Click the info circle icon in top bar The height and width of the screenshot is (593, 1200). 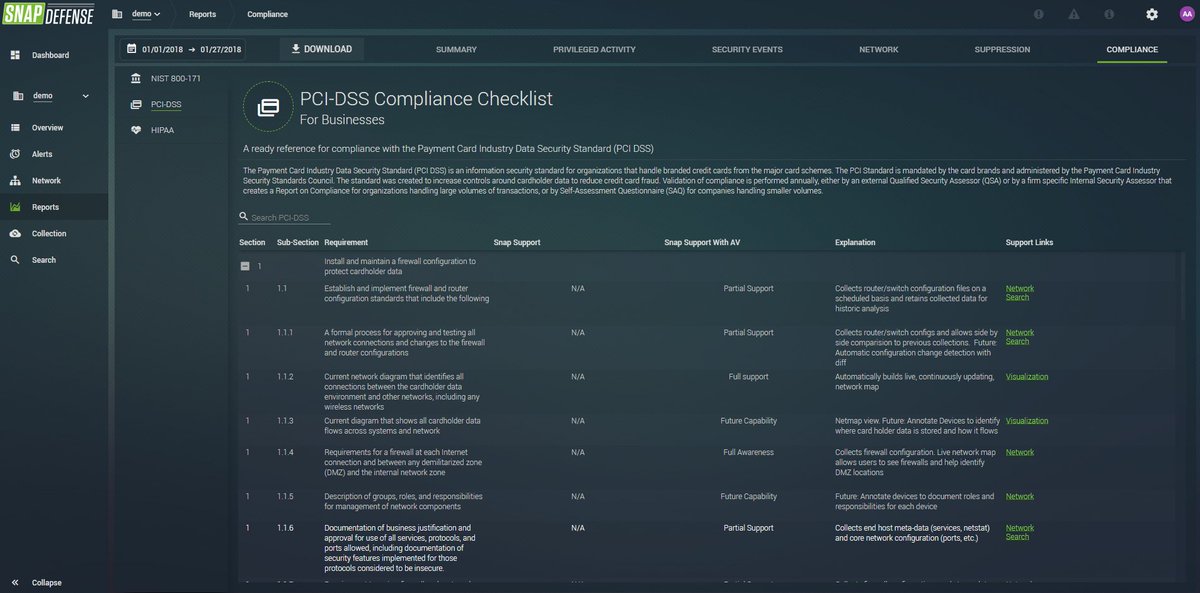click(x=1110, y=15)
